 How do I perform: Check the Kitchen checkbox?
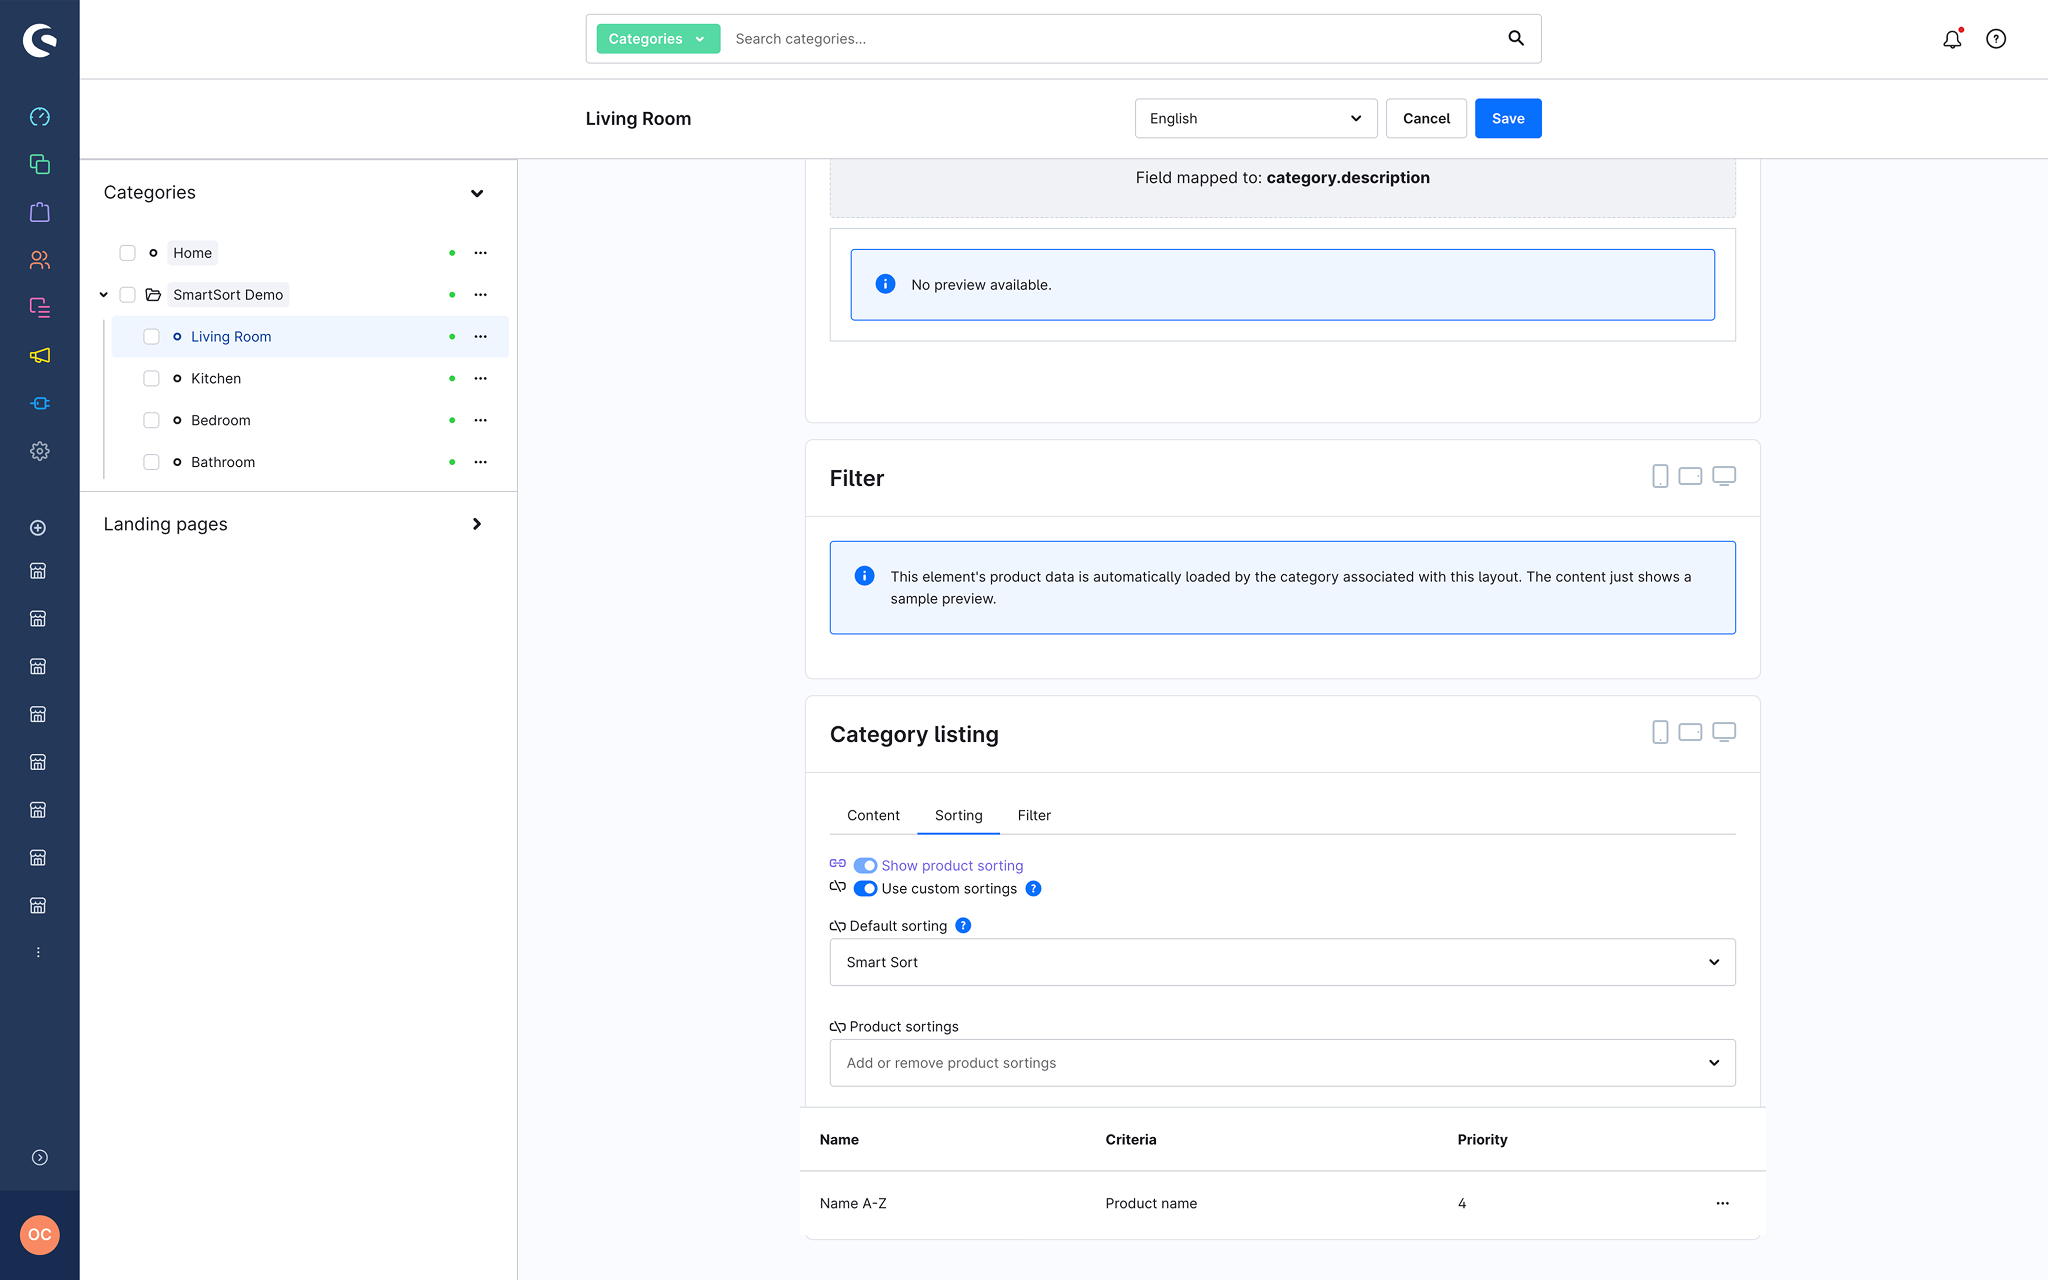(151, 378)
